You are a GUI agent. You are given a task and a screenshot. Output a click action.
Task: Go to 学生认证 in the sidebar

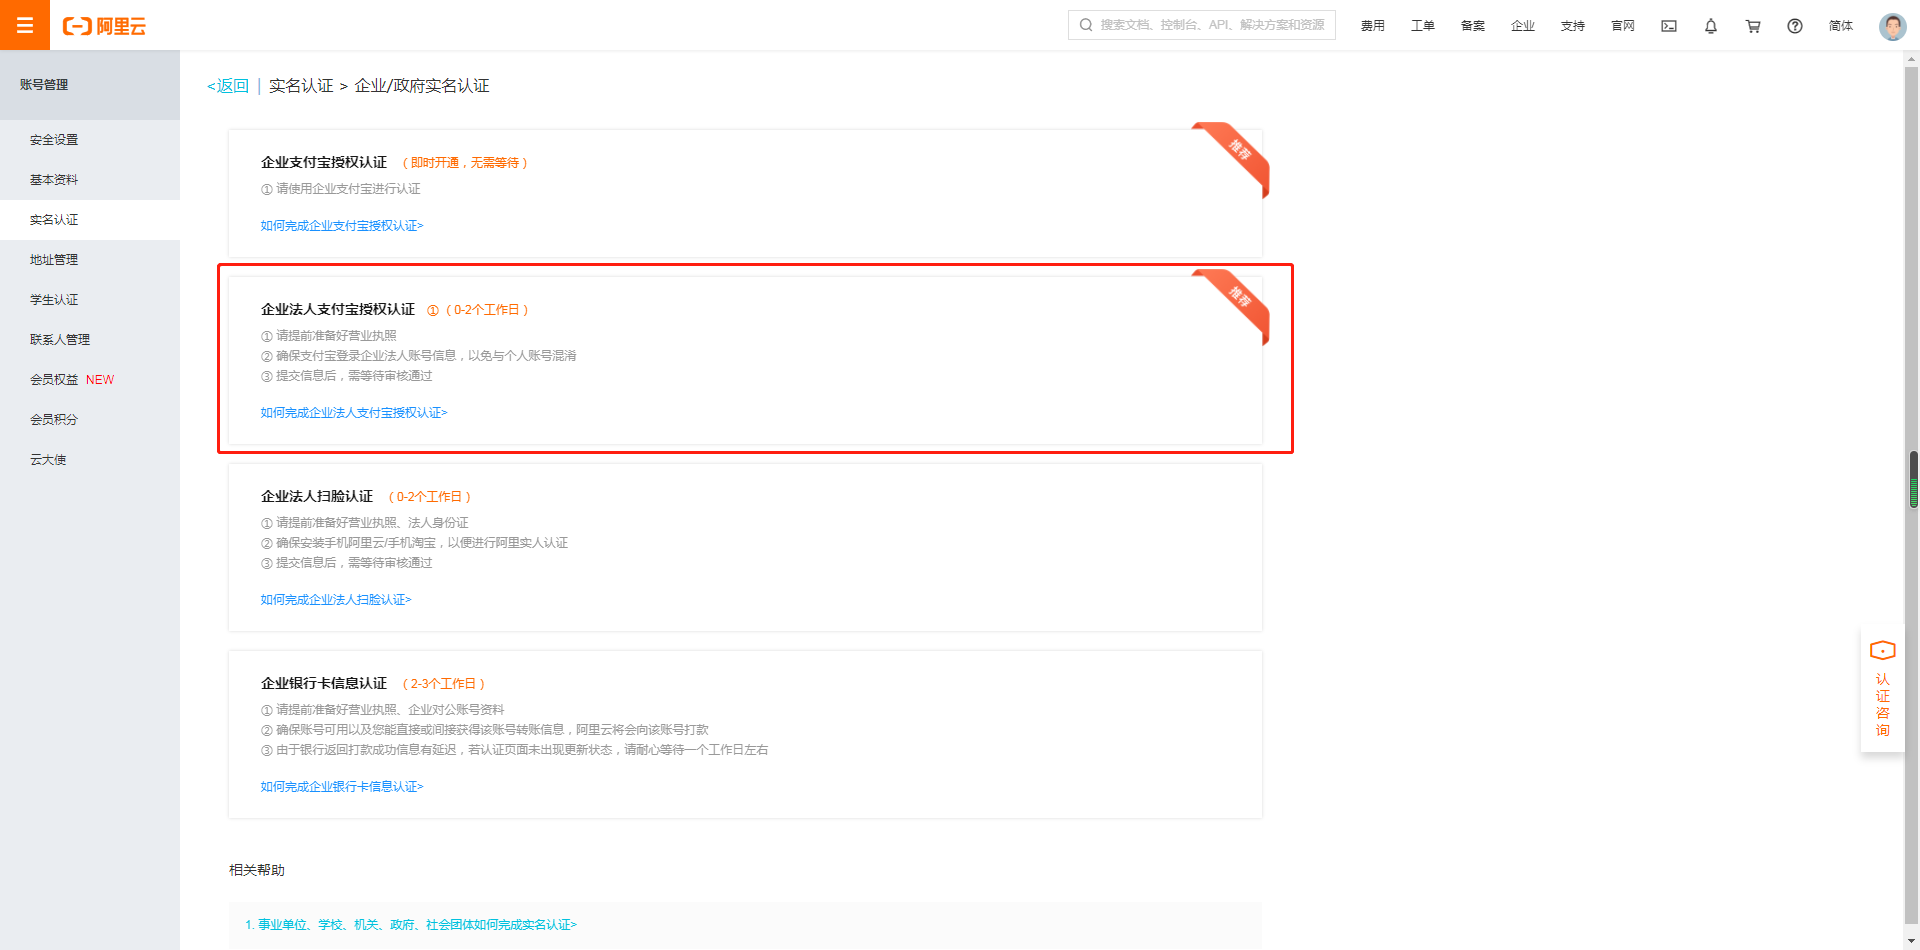(90, 300)
